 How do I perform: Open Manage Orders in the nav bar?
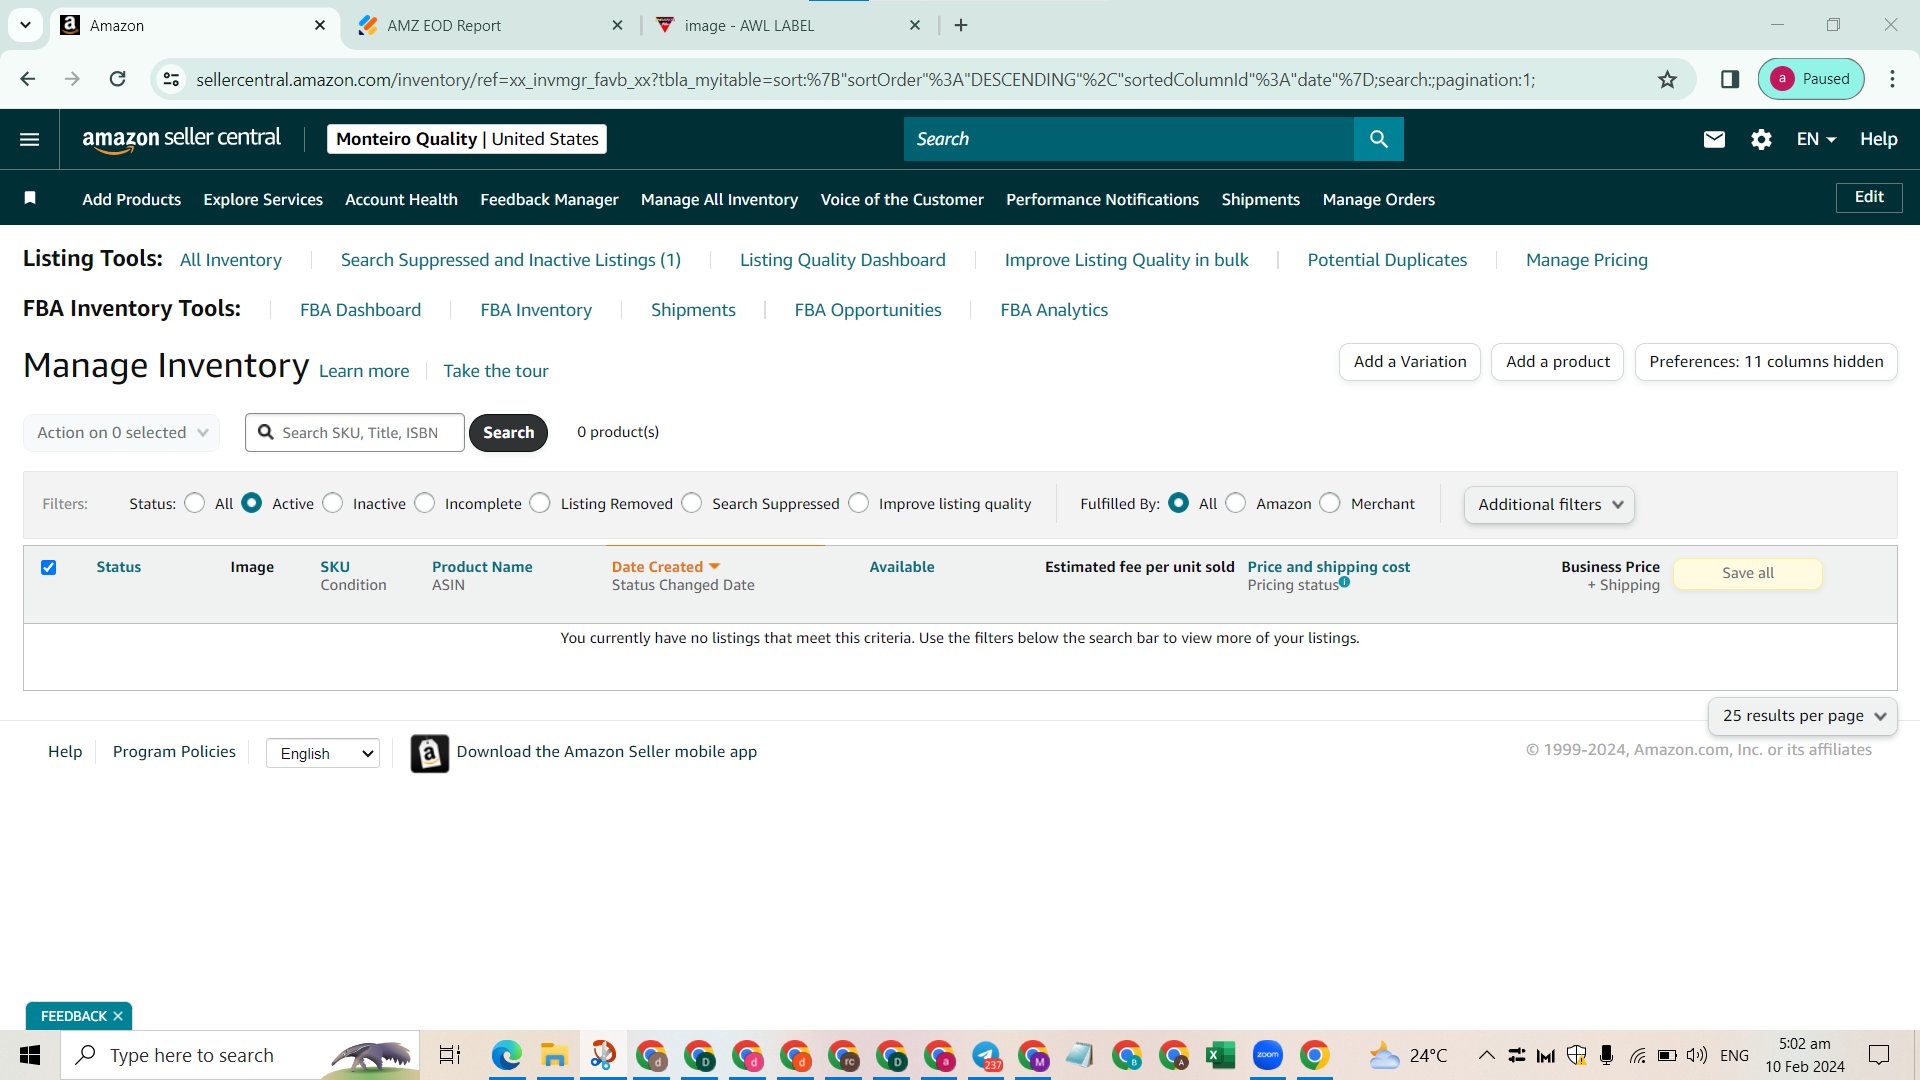1378,200
